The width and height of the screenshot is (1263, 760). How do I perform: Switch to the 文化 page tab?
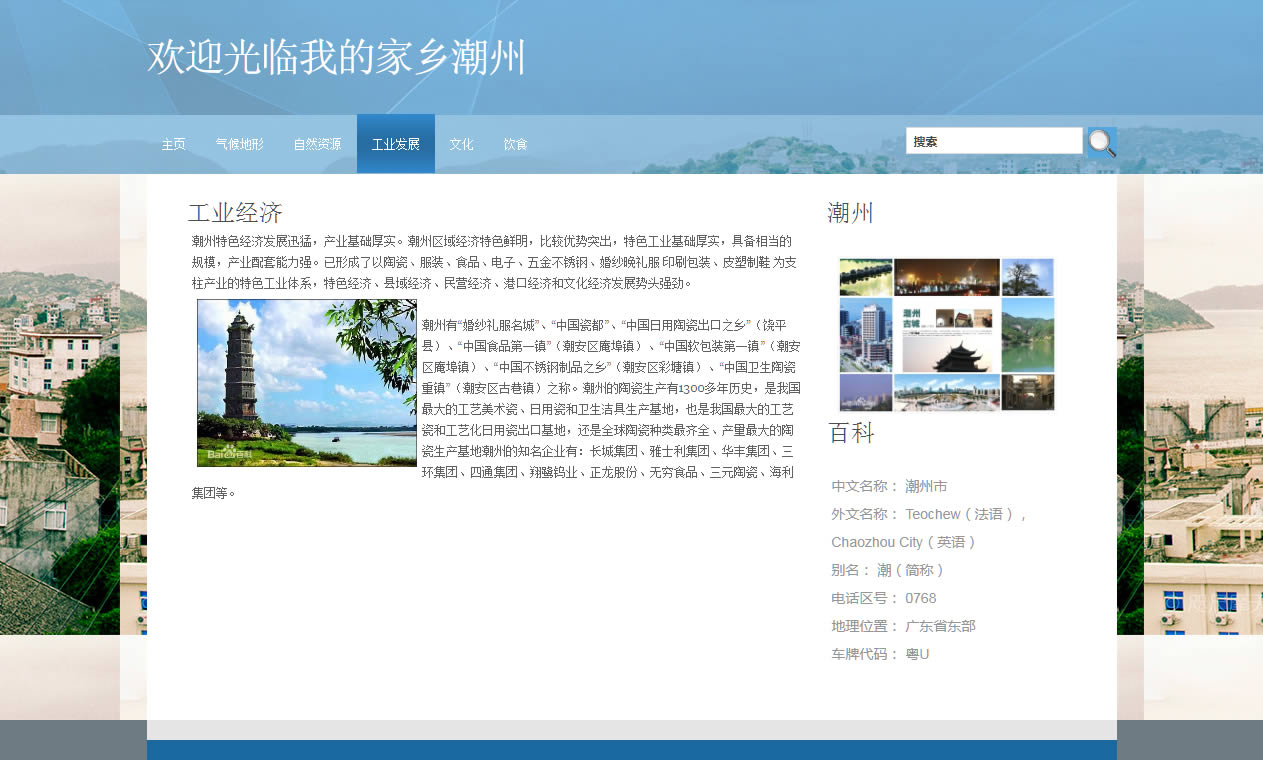(x=461, y=144)
